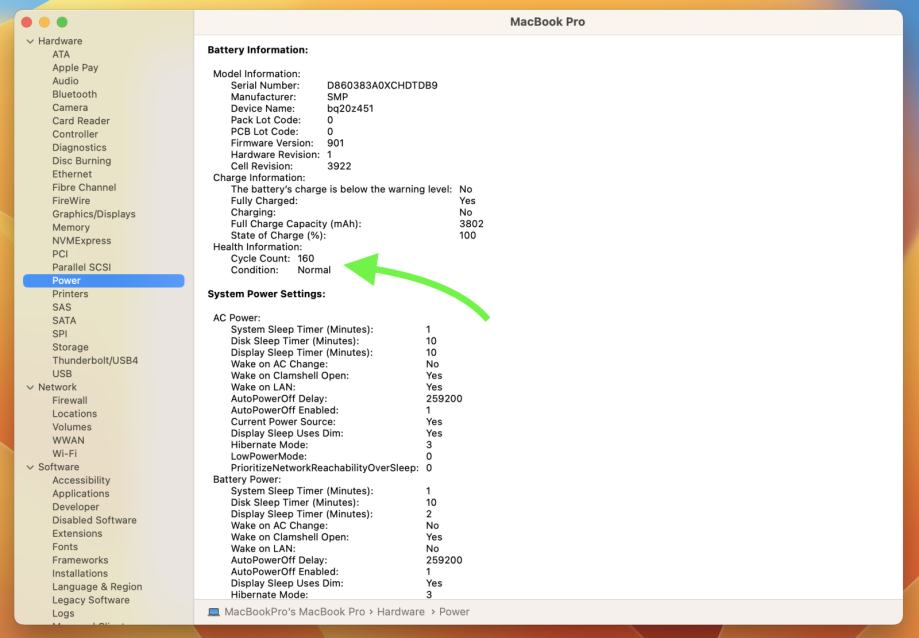Image resolution: width=919 pixels, height=638 pixels.
Task: Select PCI in the sidebar
Action: click(60, 254)
